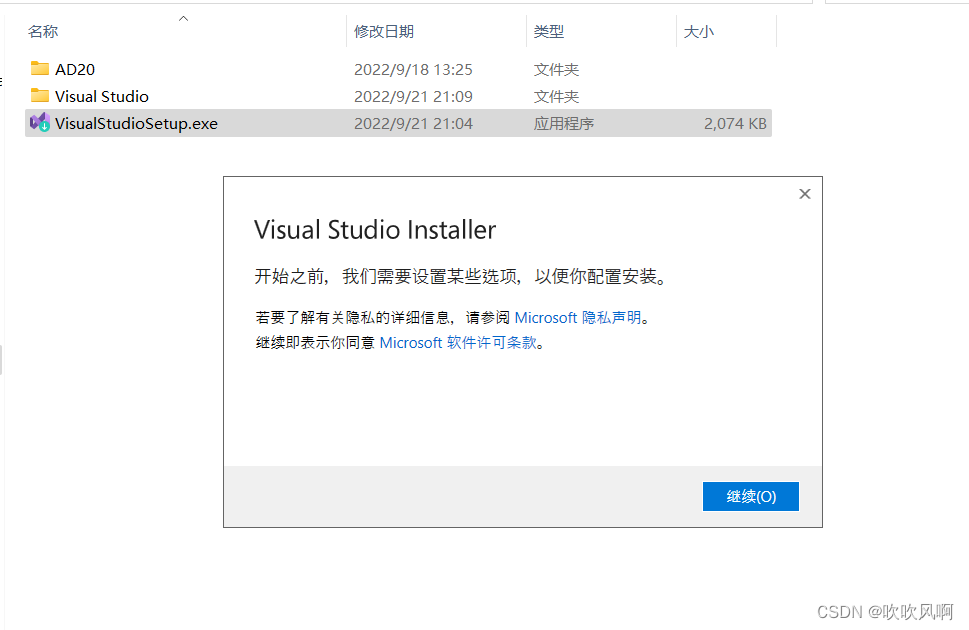Image resolution: width=969 pixels, height=630 pixels.
Task: Open the Microsoft 隐私声明 link
Action: (x=578, y=318)
